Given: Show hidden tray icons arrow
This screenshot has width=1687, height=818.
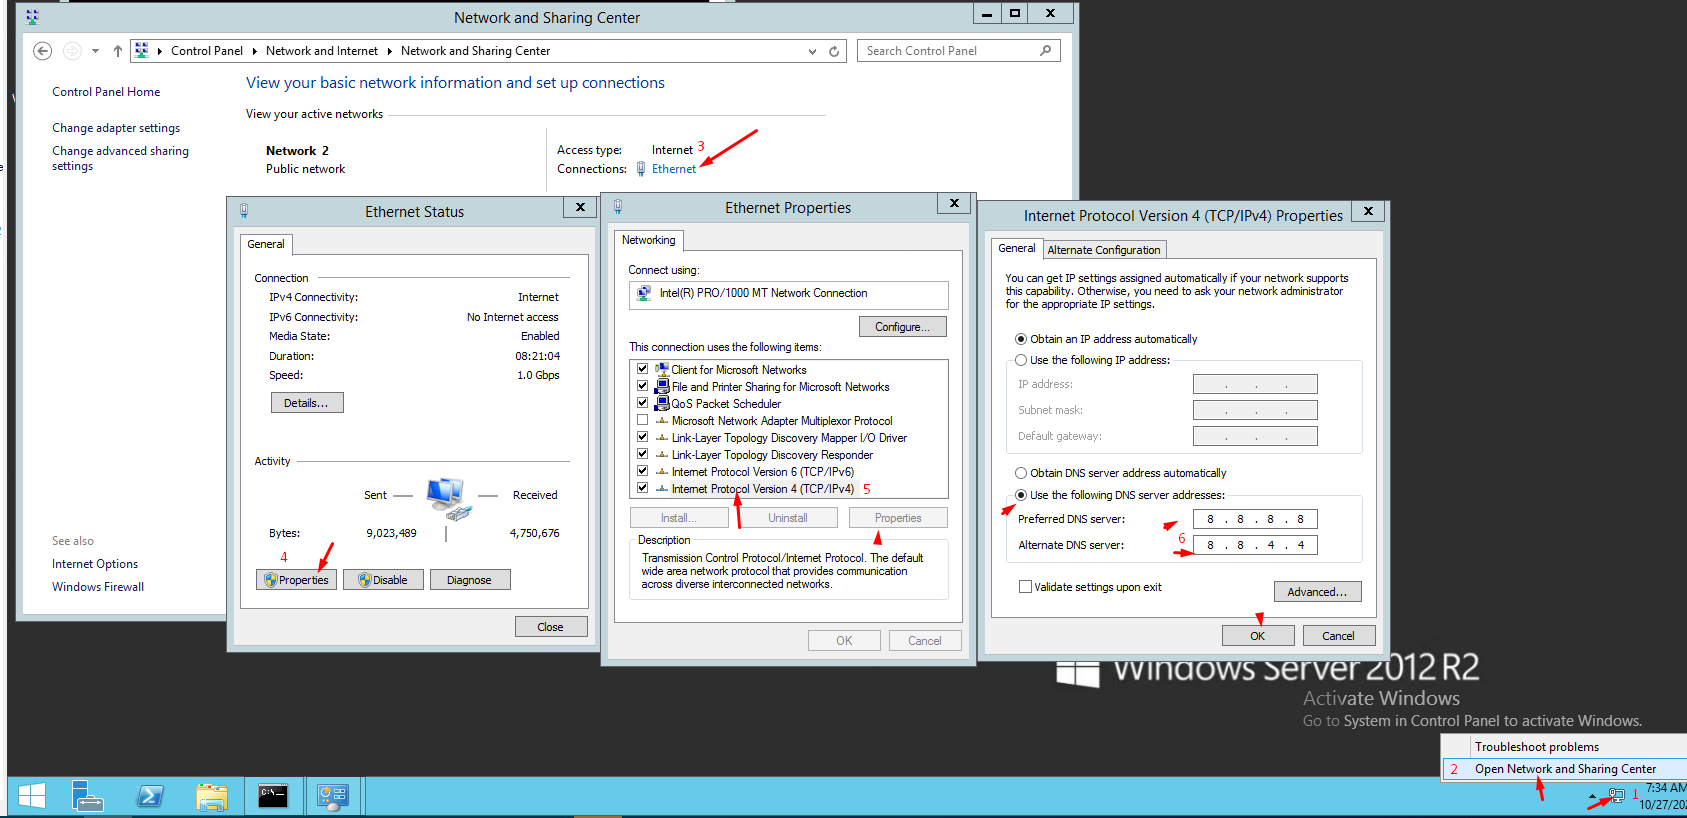Looking at the screenshot, I should tap(1592, 797).
